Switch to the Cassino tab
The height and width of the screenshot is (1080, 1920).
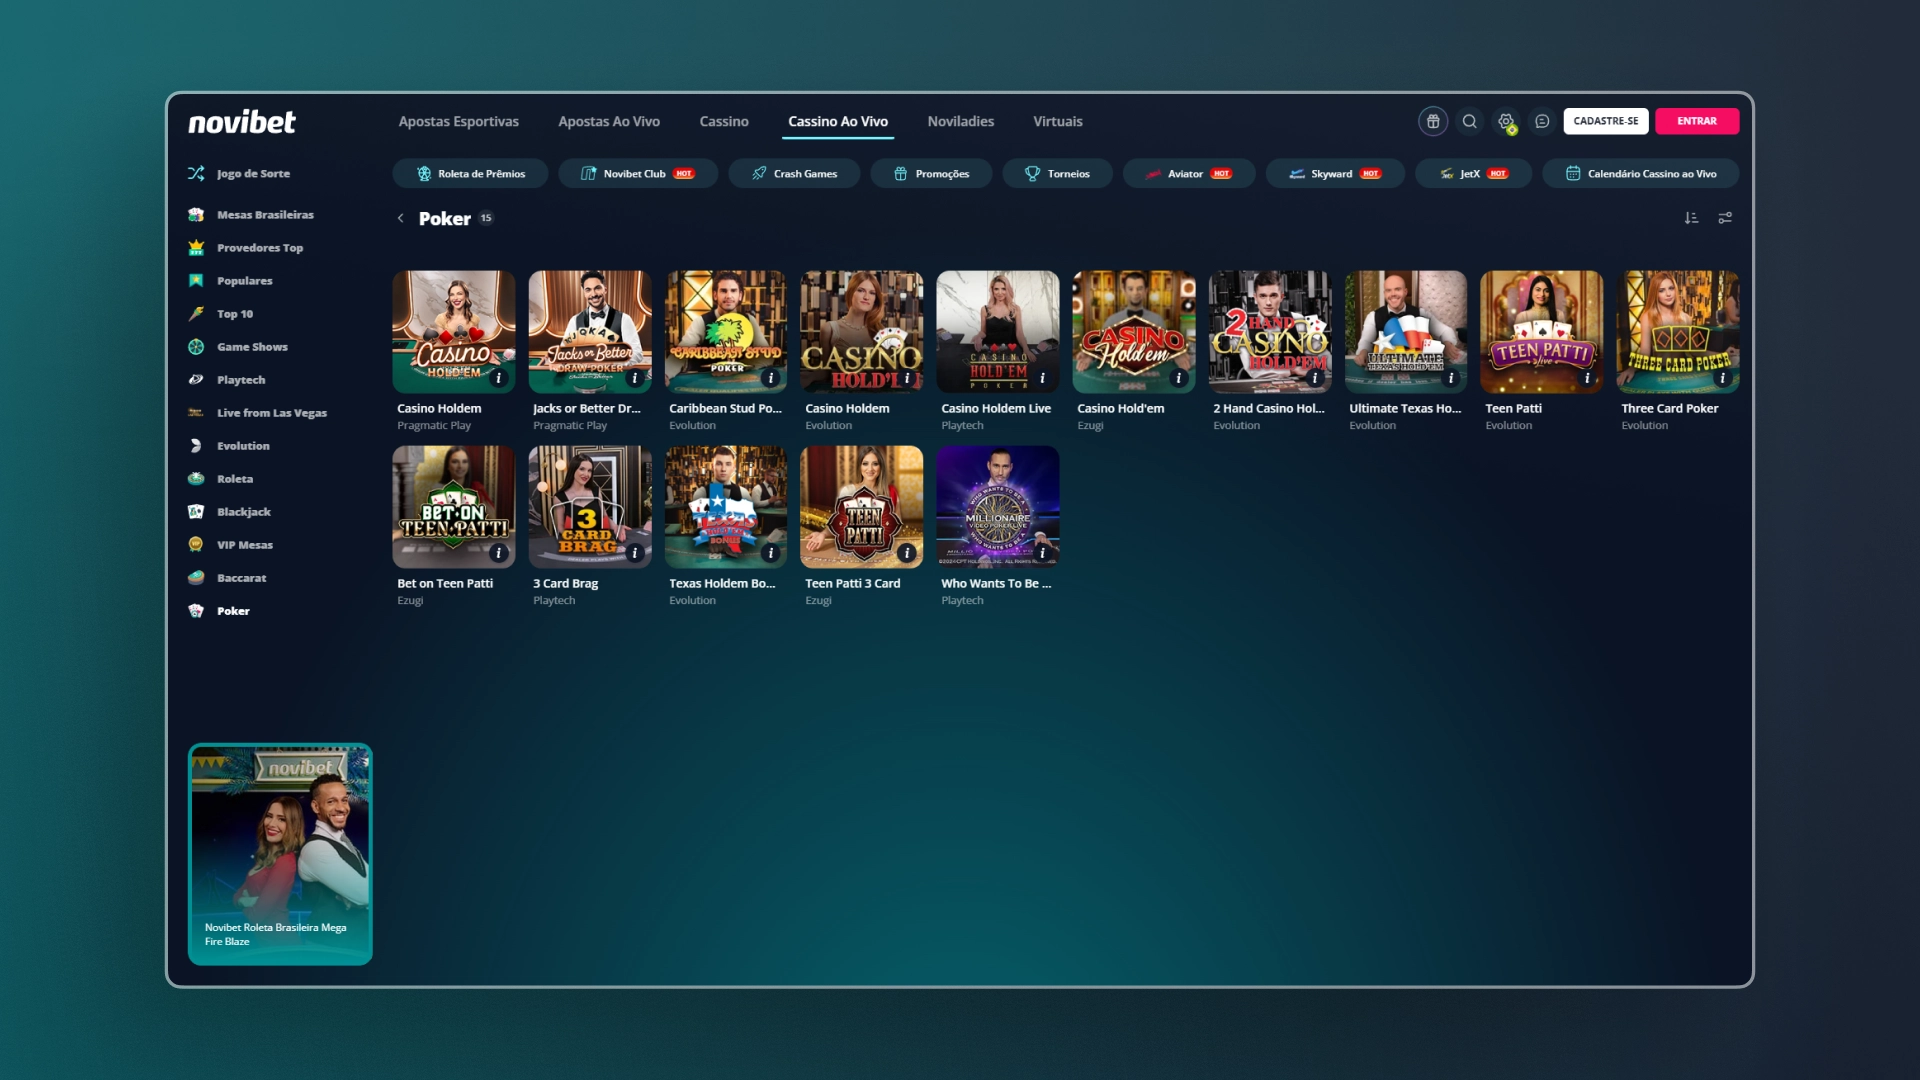tap(724, 121)
